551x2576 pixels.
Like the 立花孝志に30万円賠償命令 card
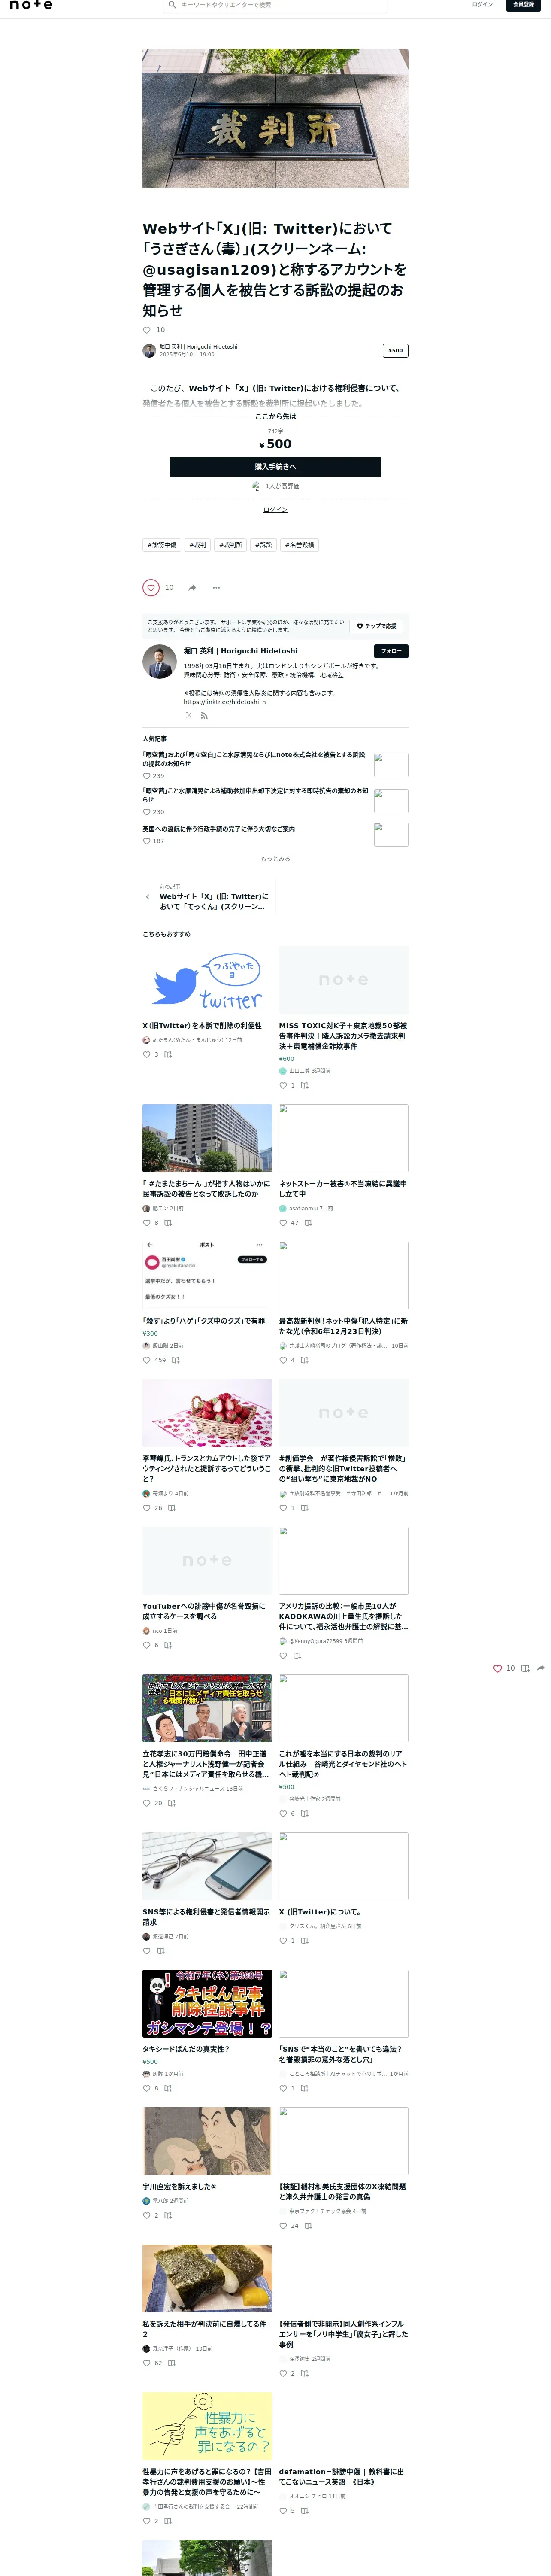(x=147, y=1803)
